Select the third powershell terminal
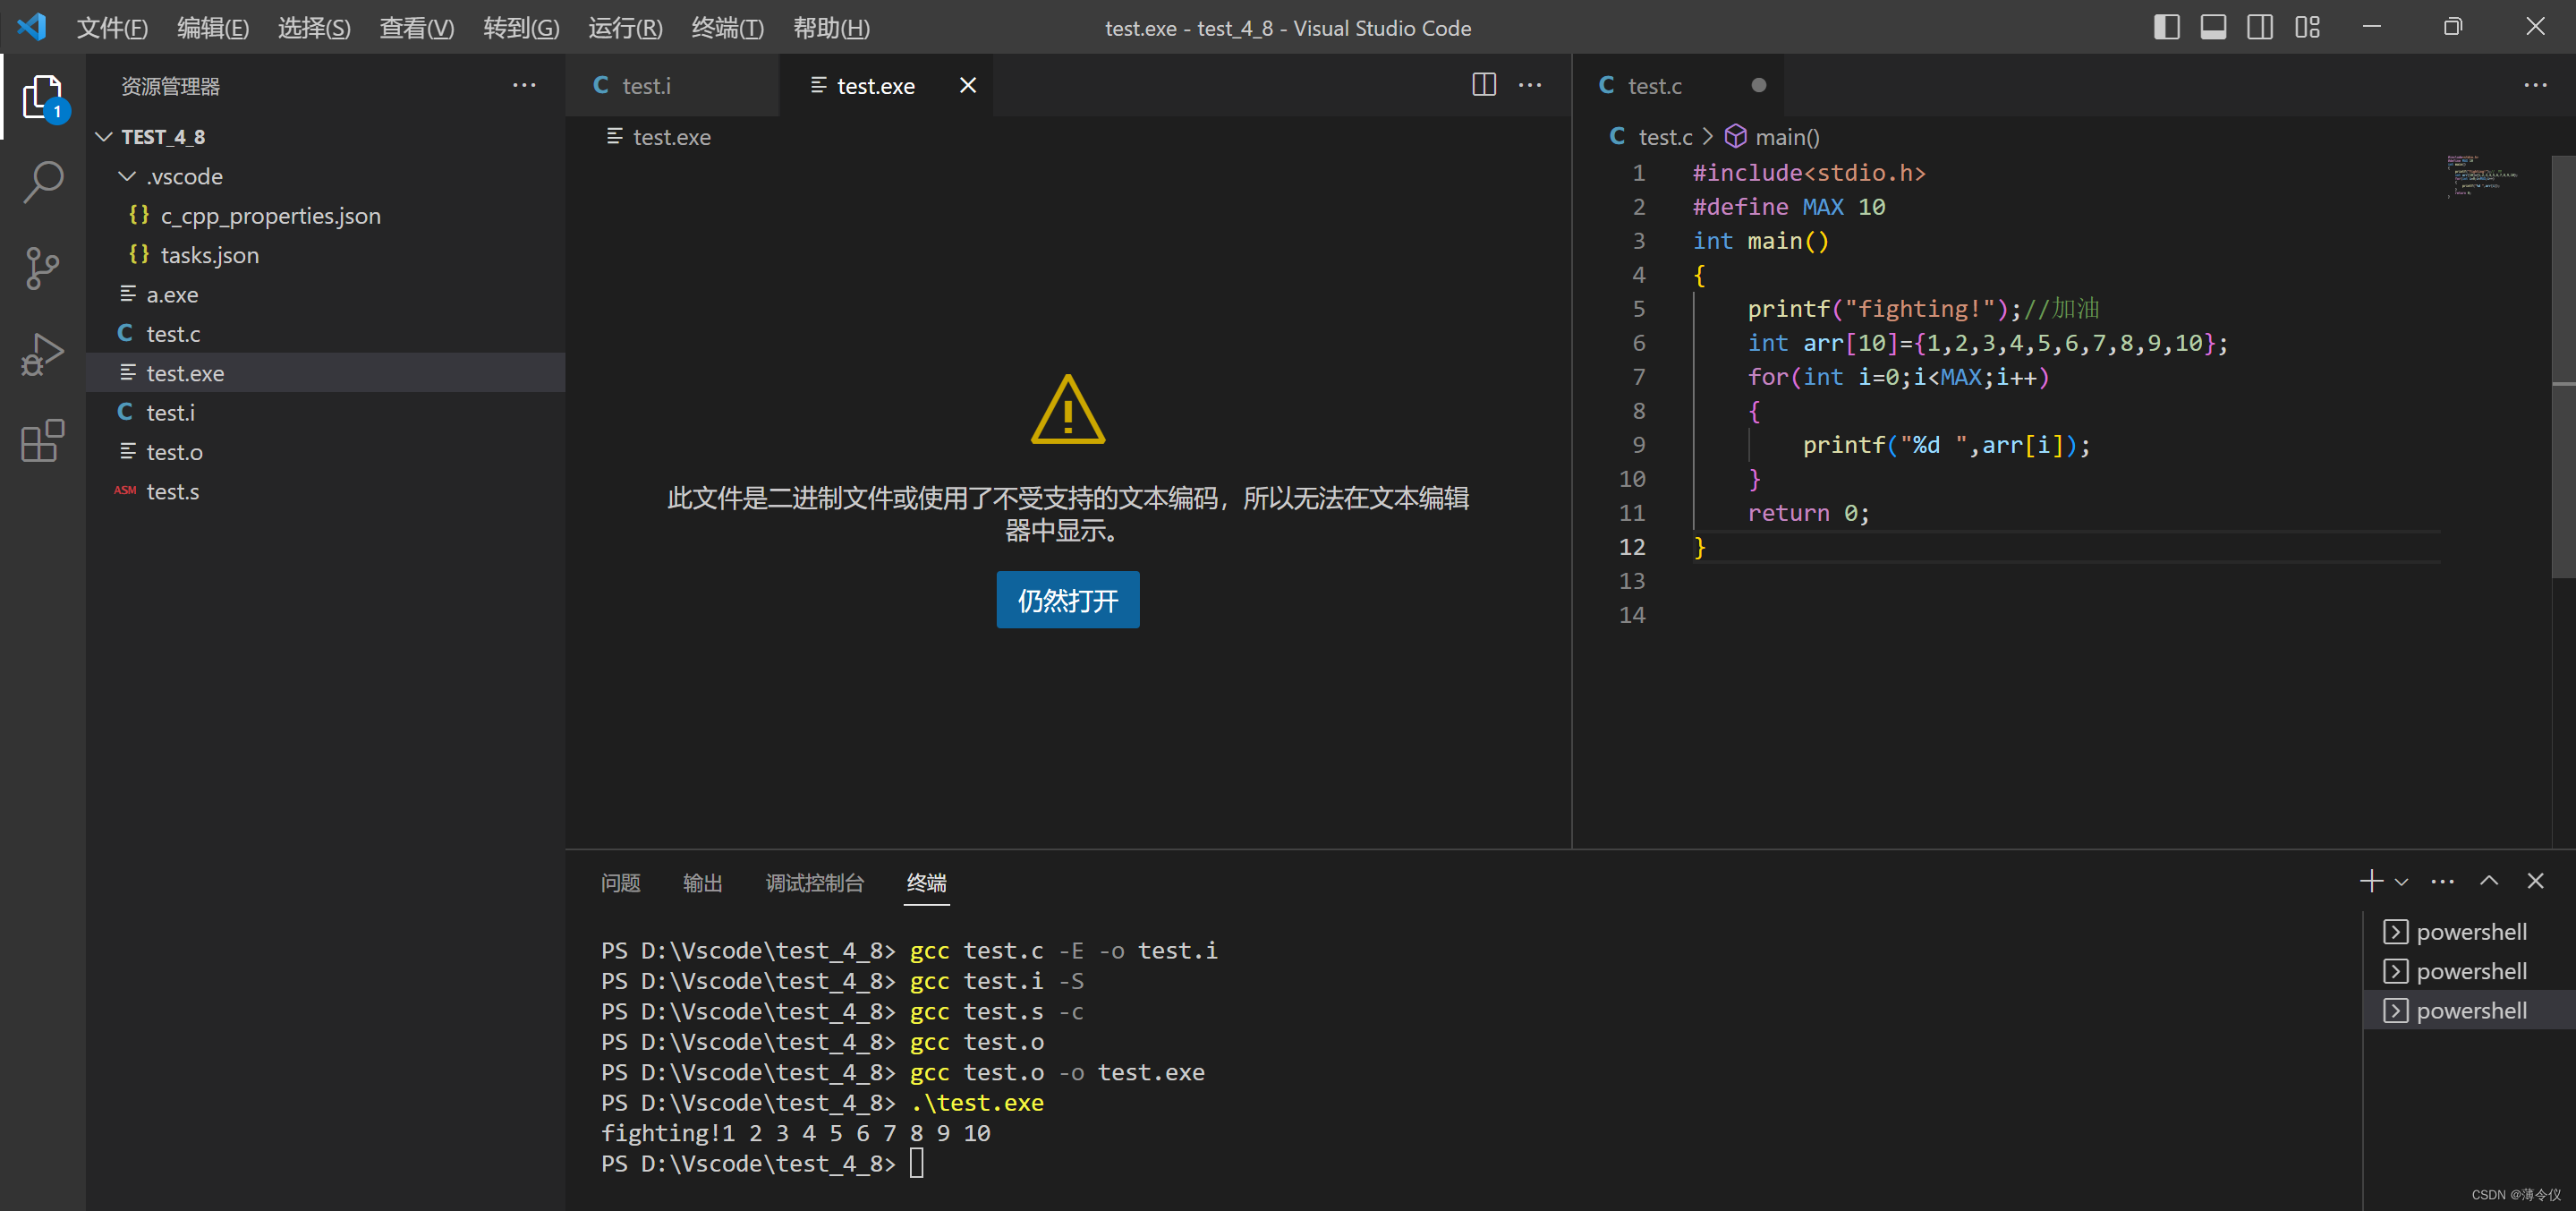 coord(2469,1010)
